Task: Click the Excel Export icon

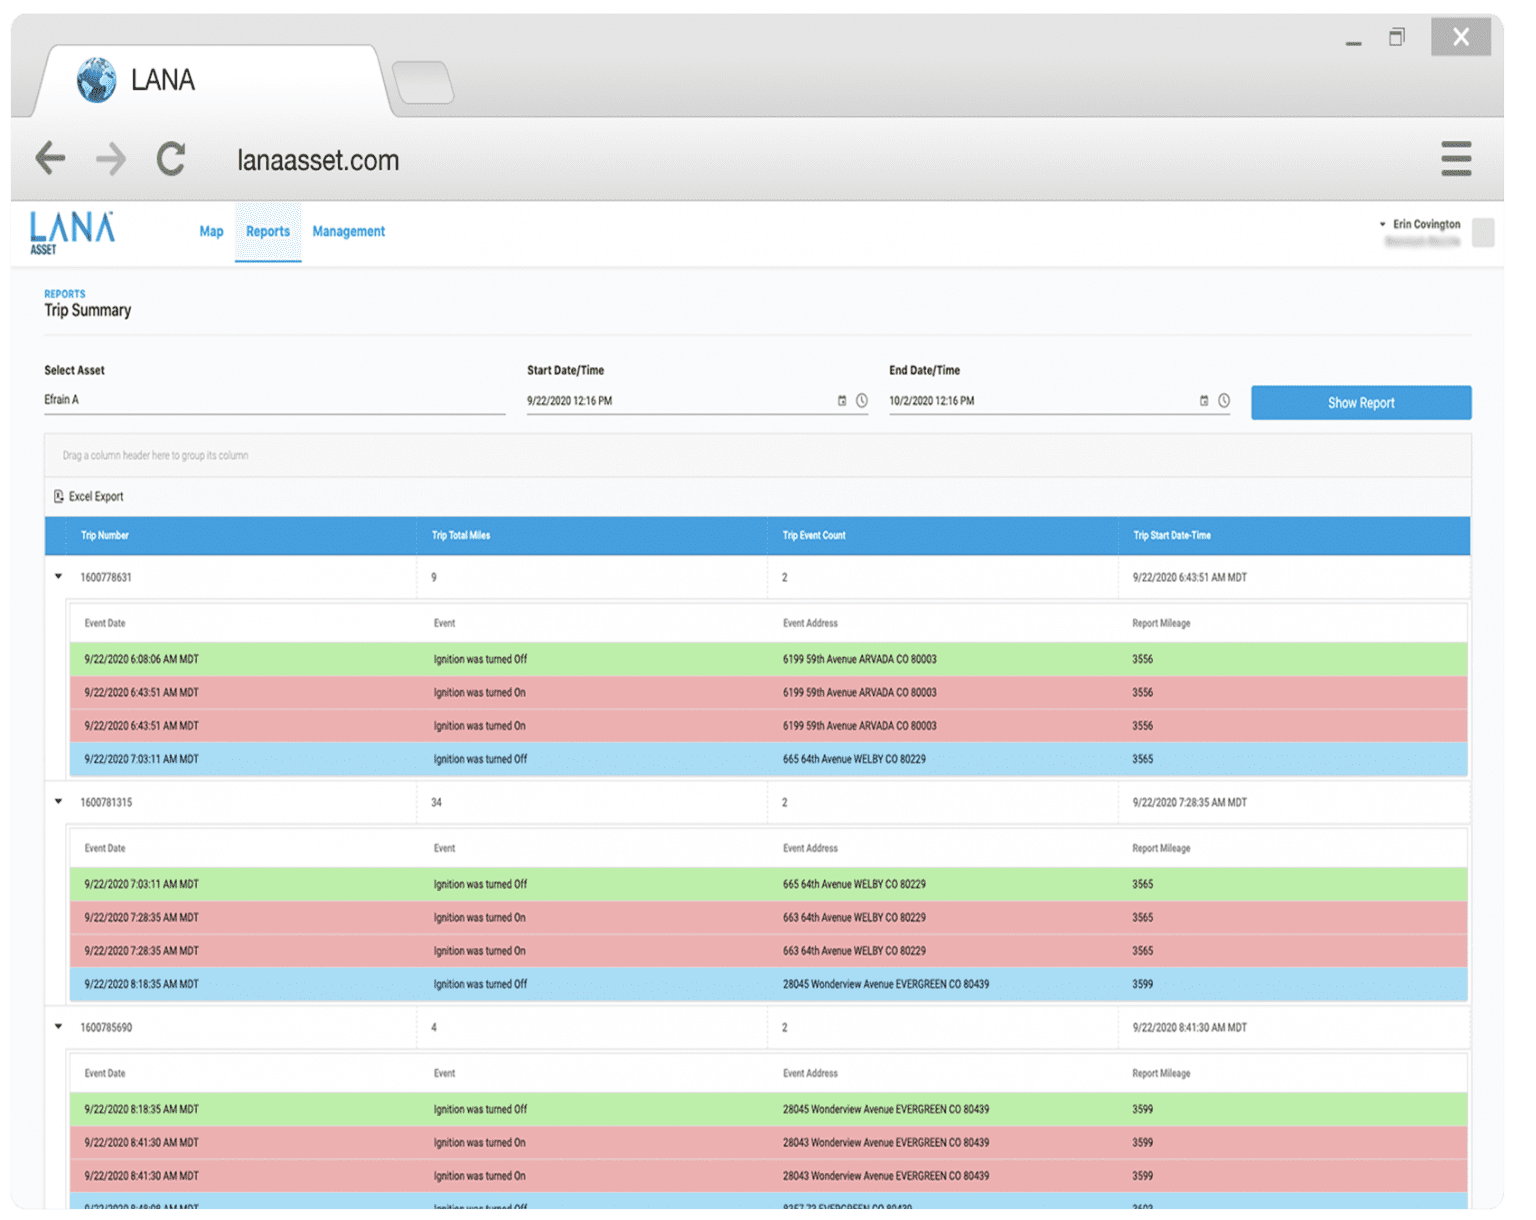Action: tap(60, 496)
